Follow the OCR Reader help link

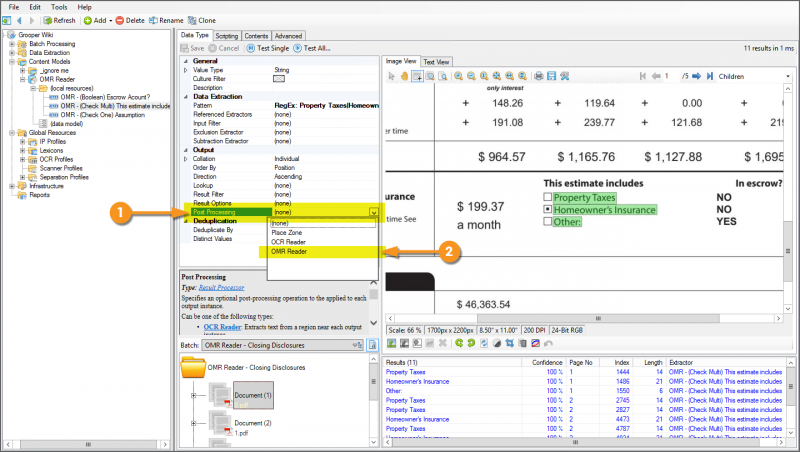pyautogui.click(x=223, y=326)
